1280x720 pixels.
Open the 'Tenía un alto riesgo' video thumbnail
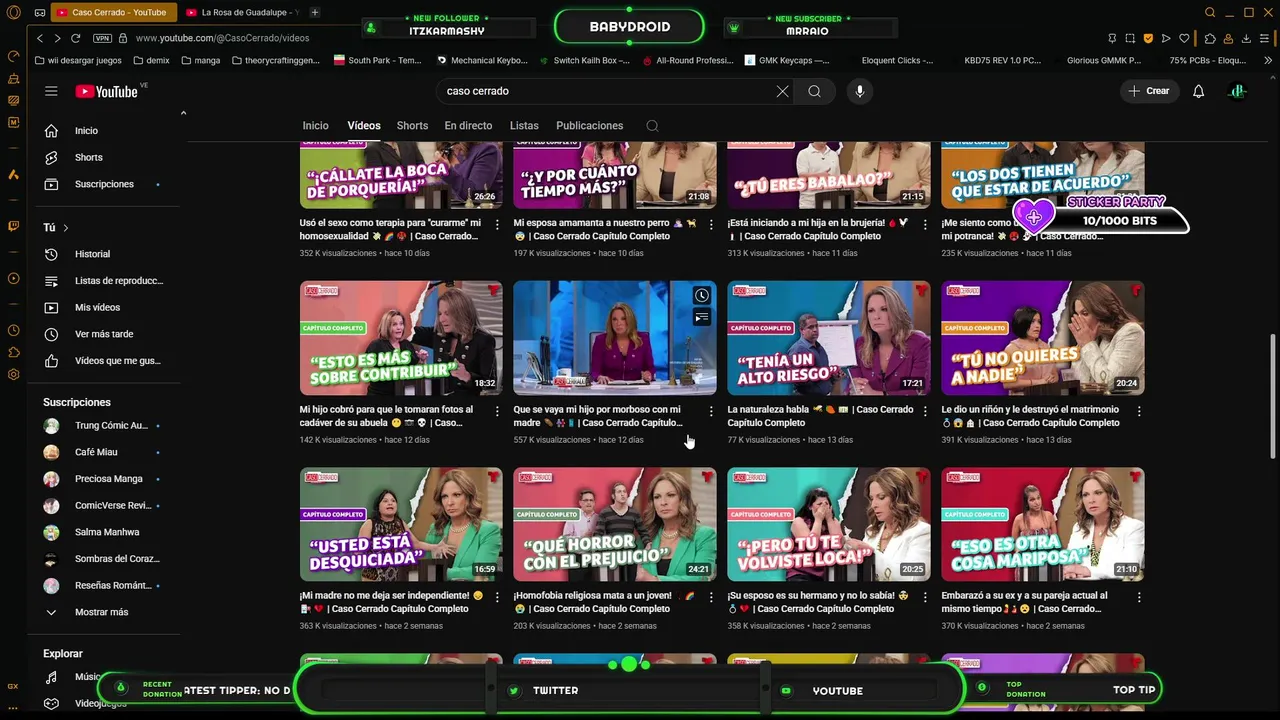[829, 338]
